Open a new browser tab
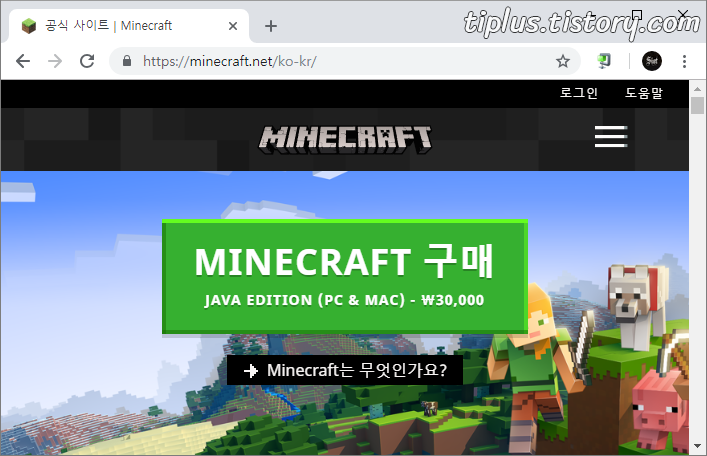 271,26
